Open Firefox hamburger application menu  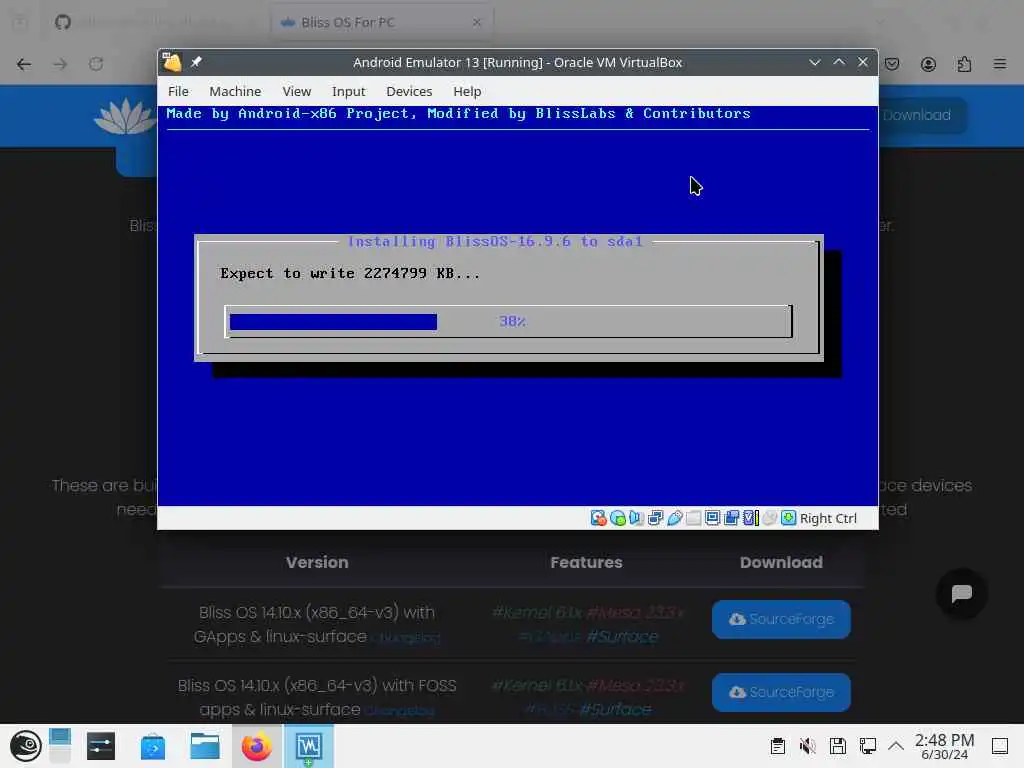coord(1000,64)
